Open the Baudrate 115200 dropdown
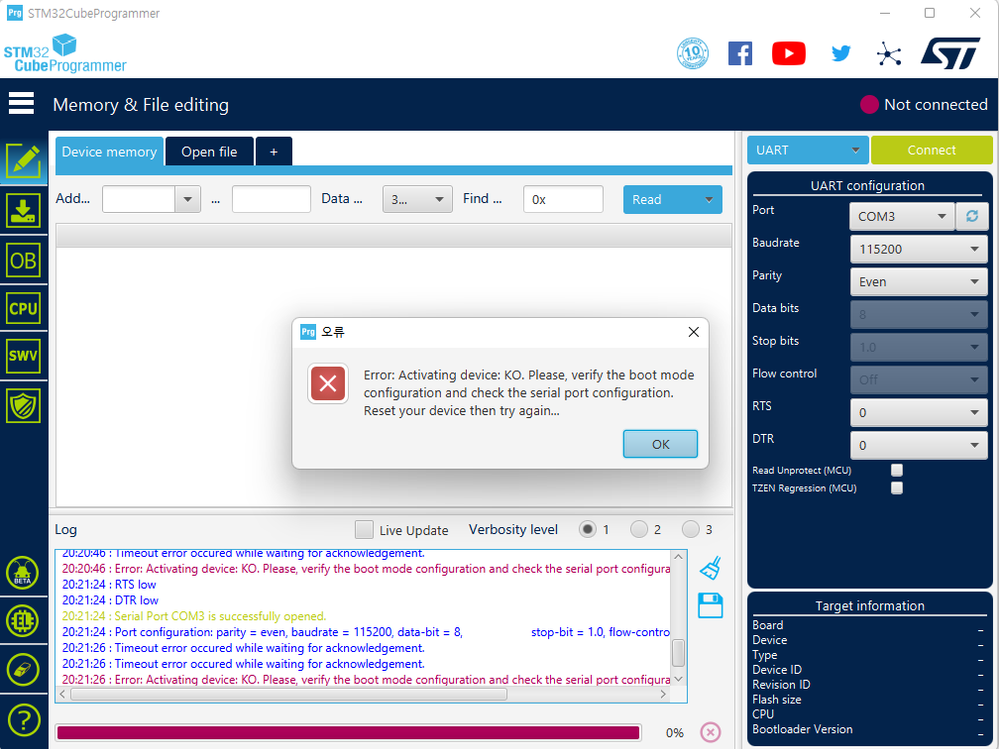999x749 pixels. pyautogui.click(x=919, y=249)
